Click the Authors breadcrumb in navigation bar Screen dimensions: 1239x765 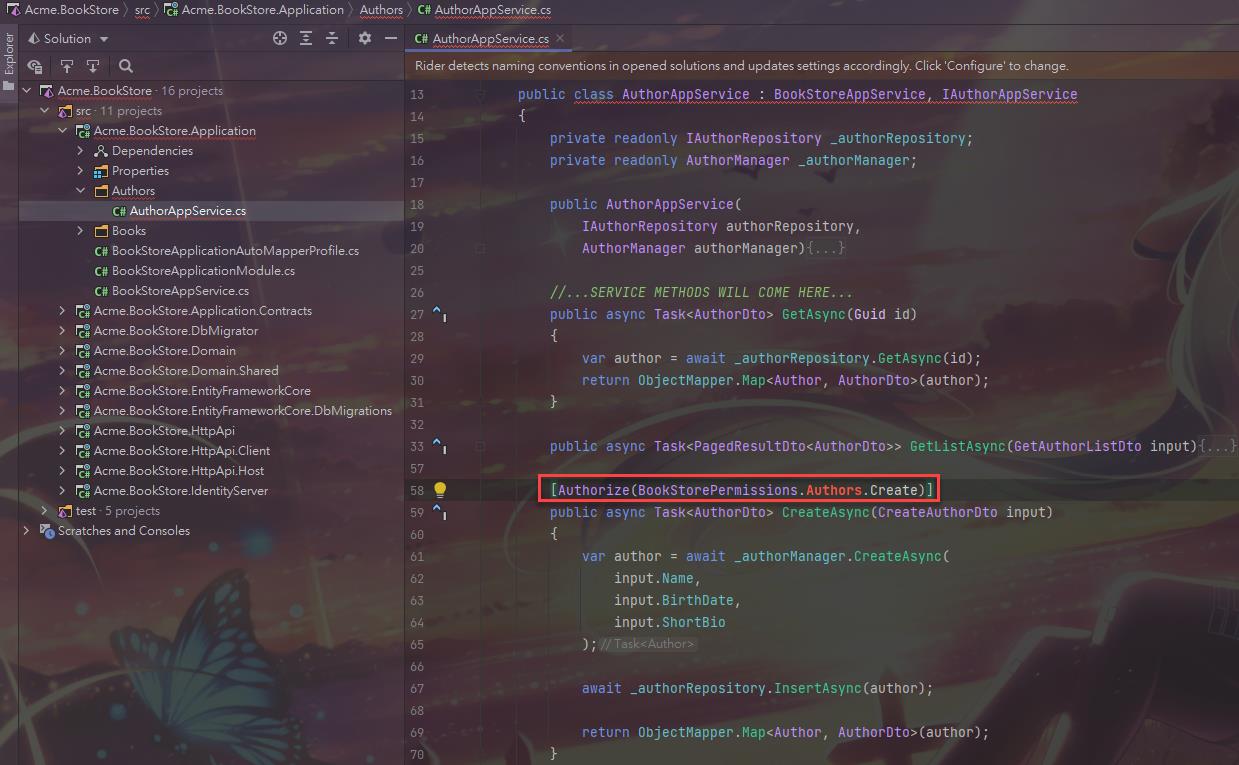(x=381, y=10)
